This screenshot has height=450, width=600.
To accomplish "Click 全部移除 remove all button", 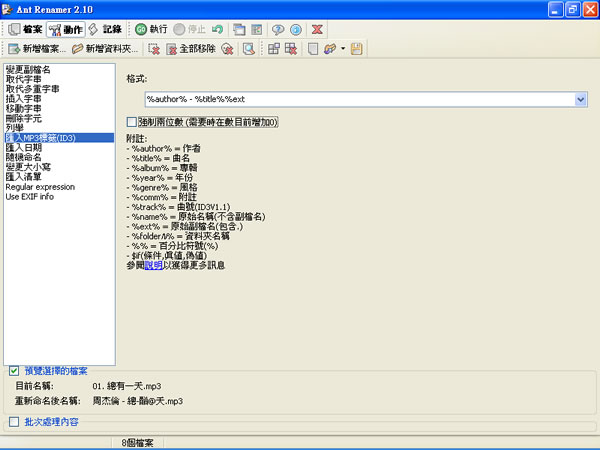I will pos(191,49).
